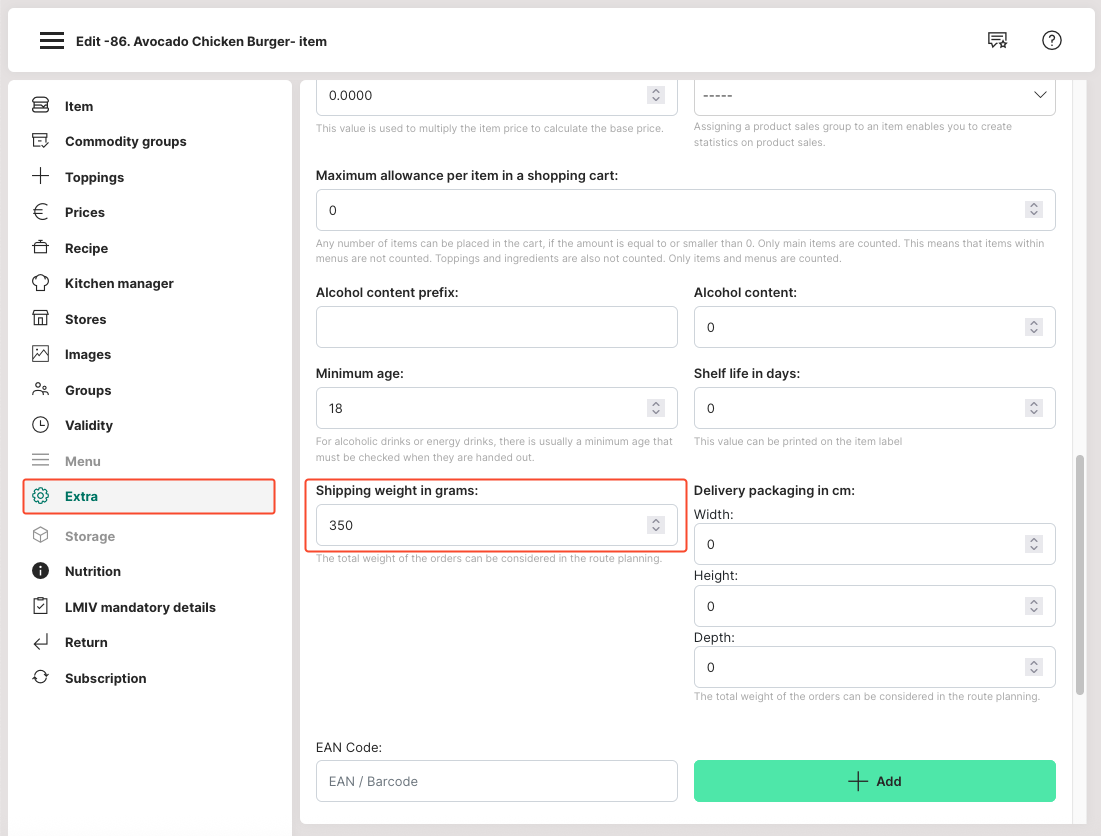The height and width of the screenshot is (836, 1101).
Task: Click the vertical page scrollbar
Action: click(1080, 575)
